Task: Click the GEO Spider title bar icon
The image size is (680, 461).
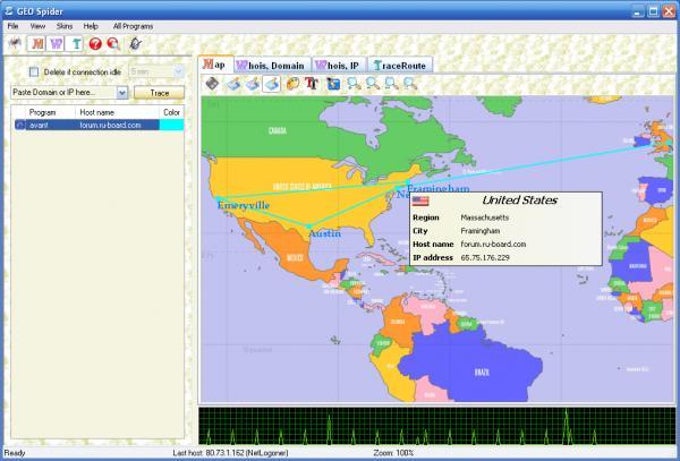Action: pos(8,10)
